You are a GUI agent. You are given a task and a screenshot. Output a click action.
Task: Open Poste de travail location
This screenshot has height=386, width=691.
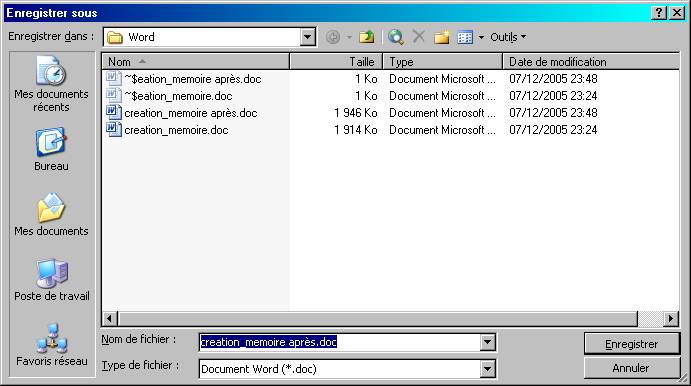[x=52, y=280]
